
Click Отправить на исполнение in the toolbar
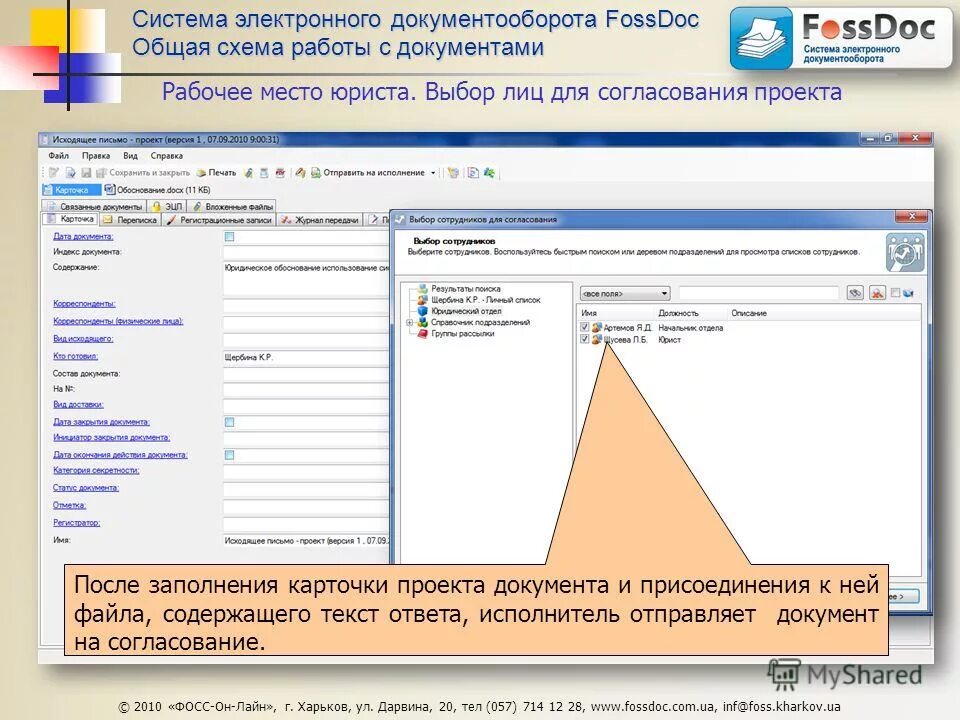(373, 172)
